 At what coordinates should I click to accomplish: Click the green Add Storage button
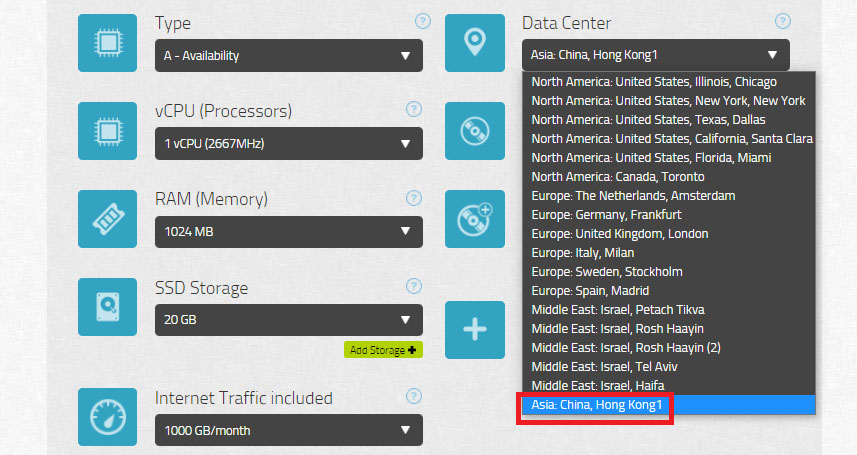pyautogui.click(x=383, y=350)
